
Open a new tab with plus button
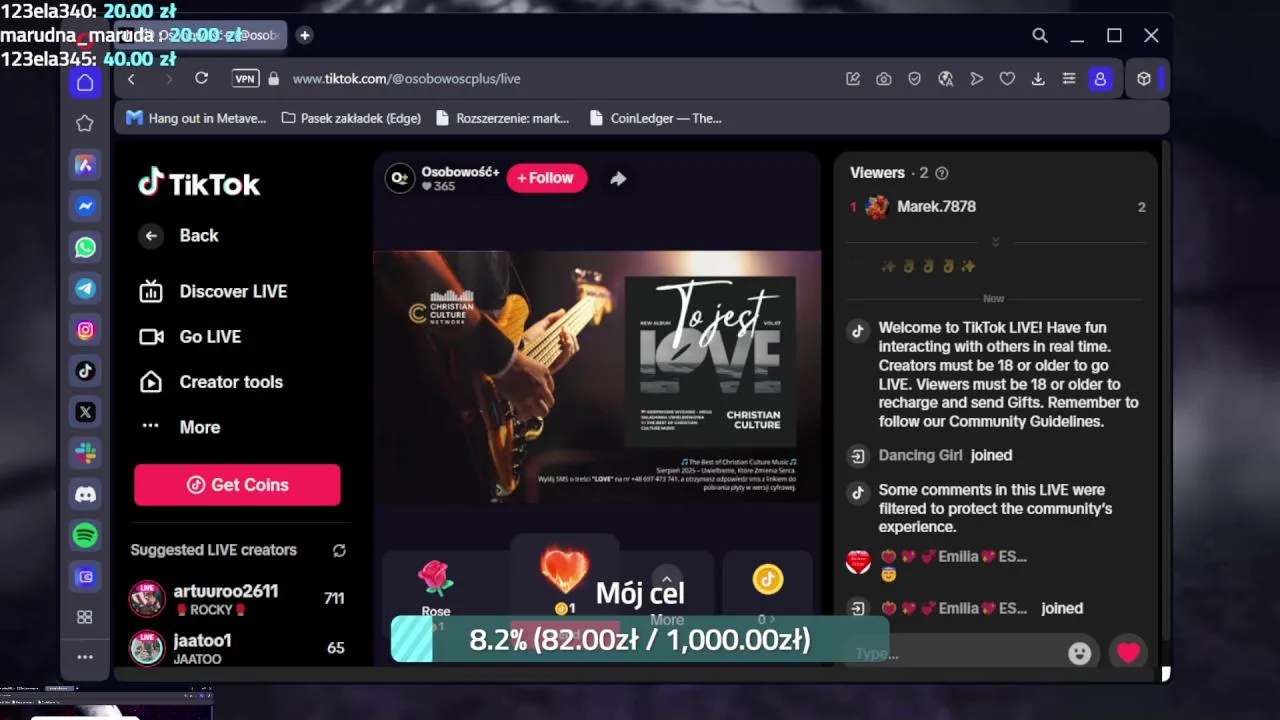pos(305,35)
